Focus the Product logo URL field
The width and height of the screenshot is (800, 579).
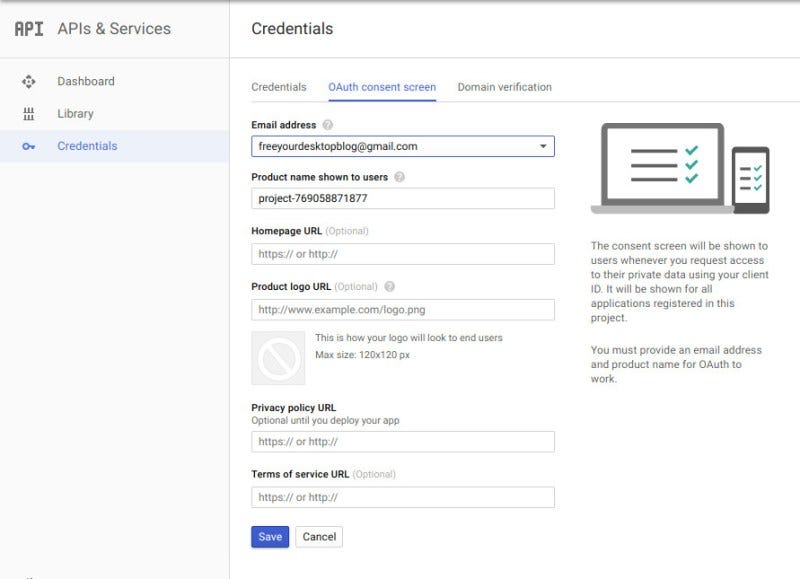tap(403, 310)
